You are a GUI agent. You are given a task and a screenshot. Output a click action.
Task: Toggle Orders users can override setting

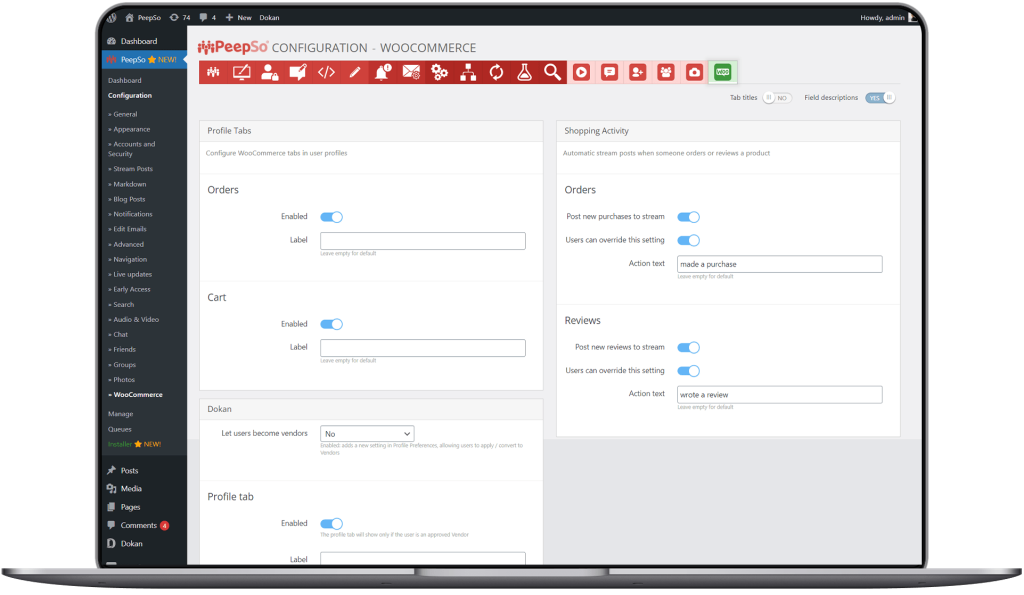point(688,240)
